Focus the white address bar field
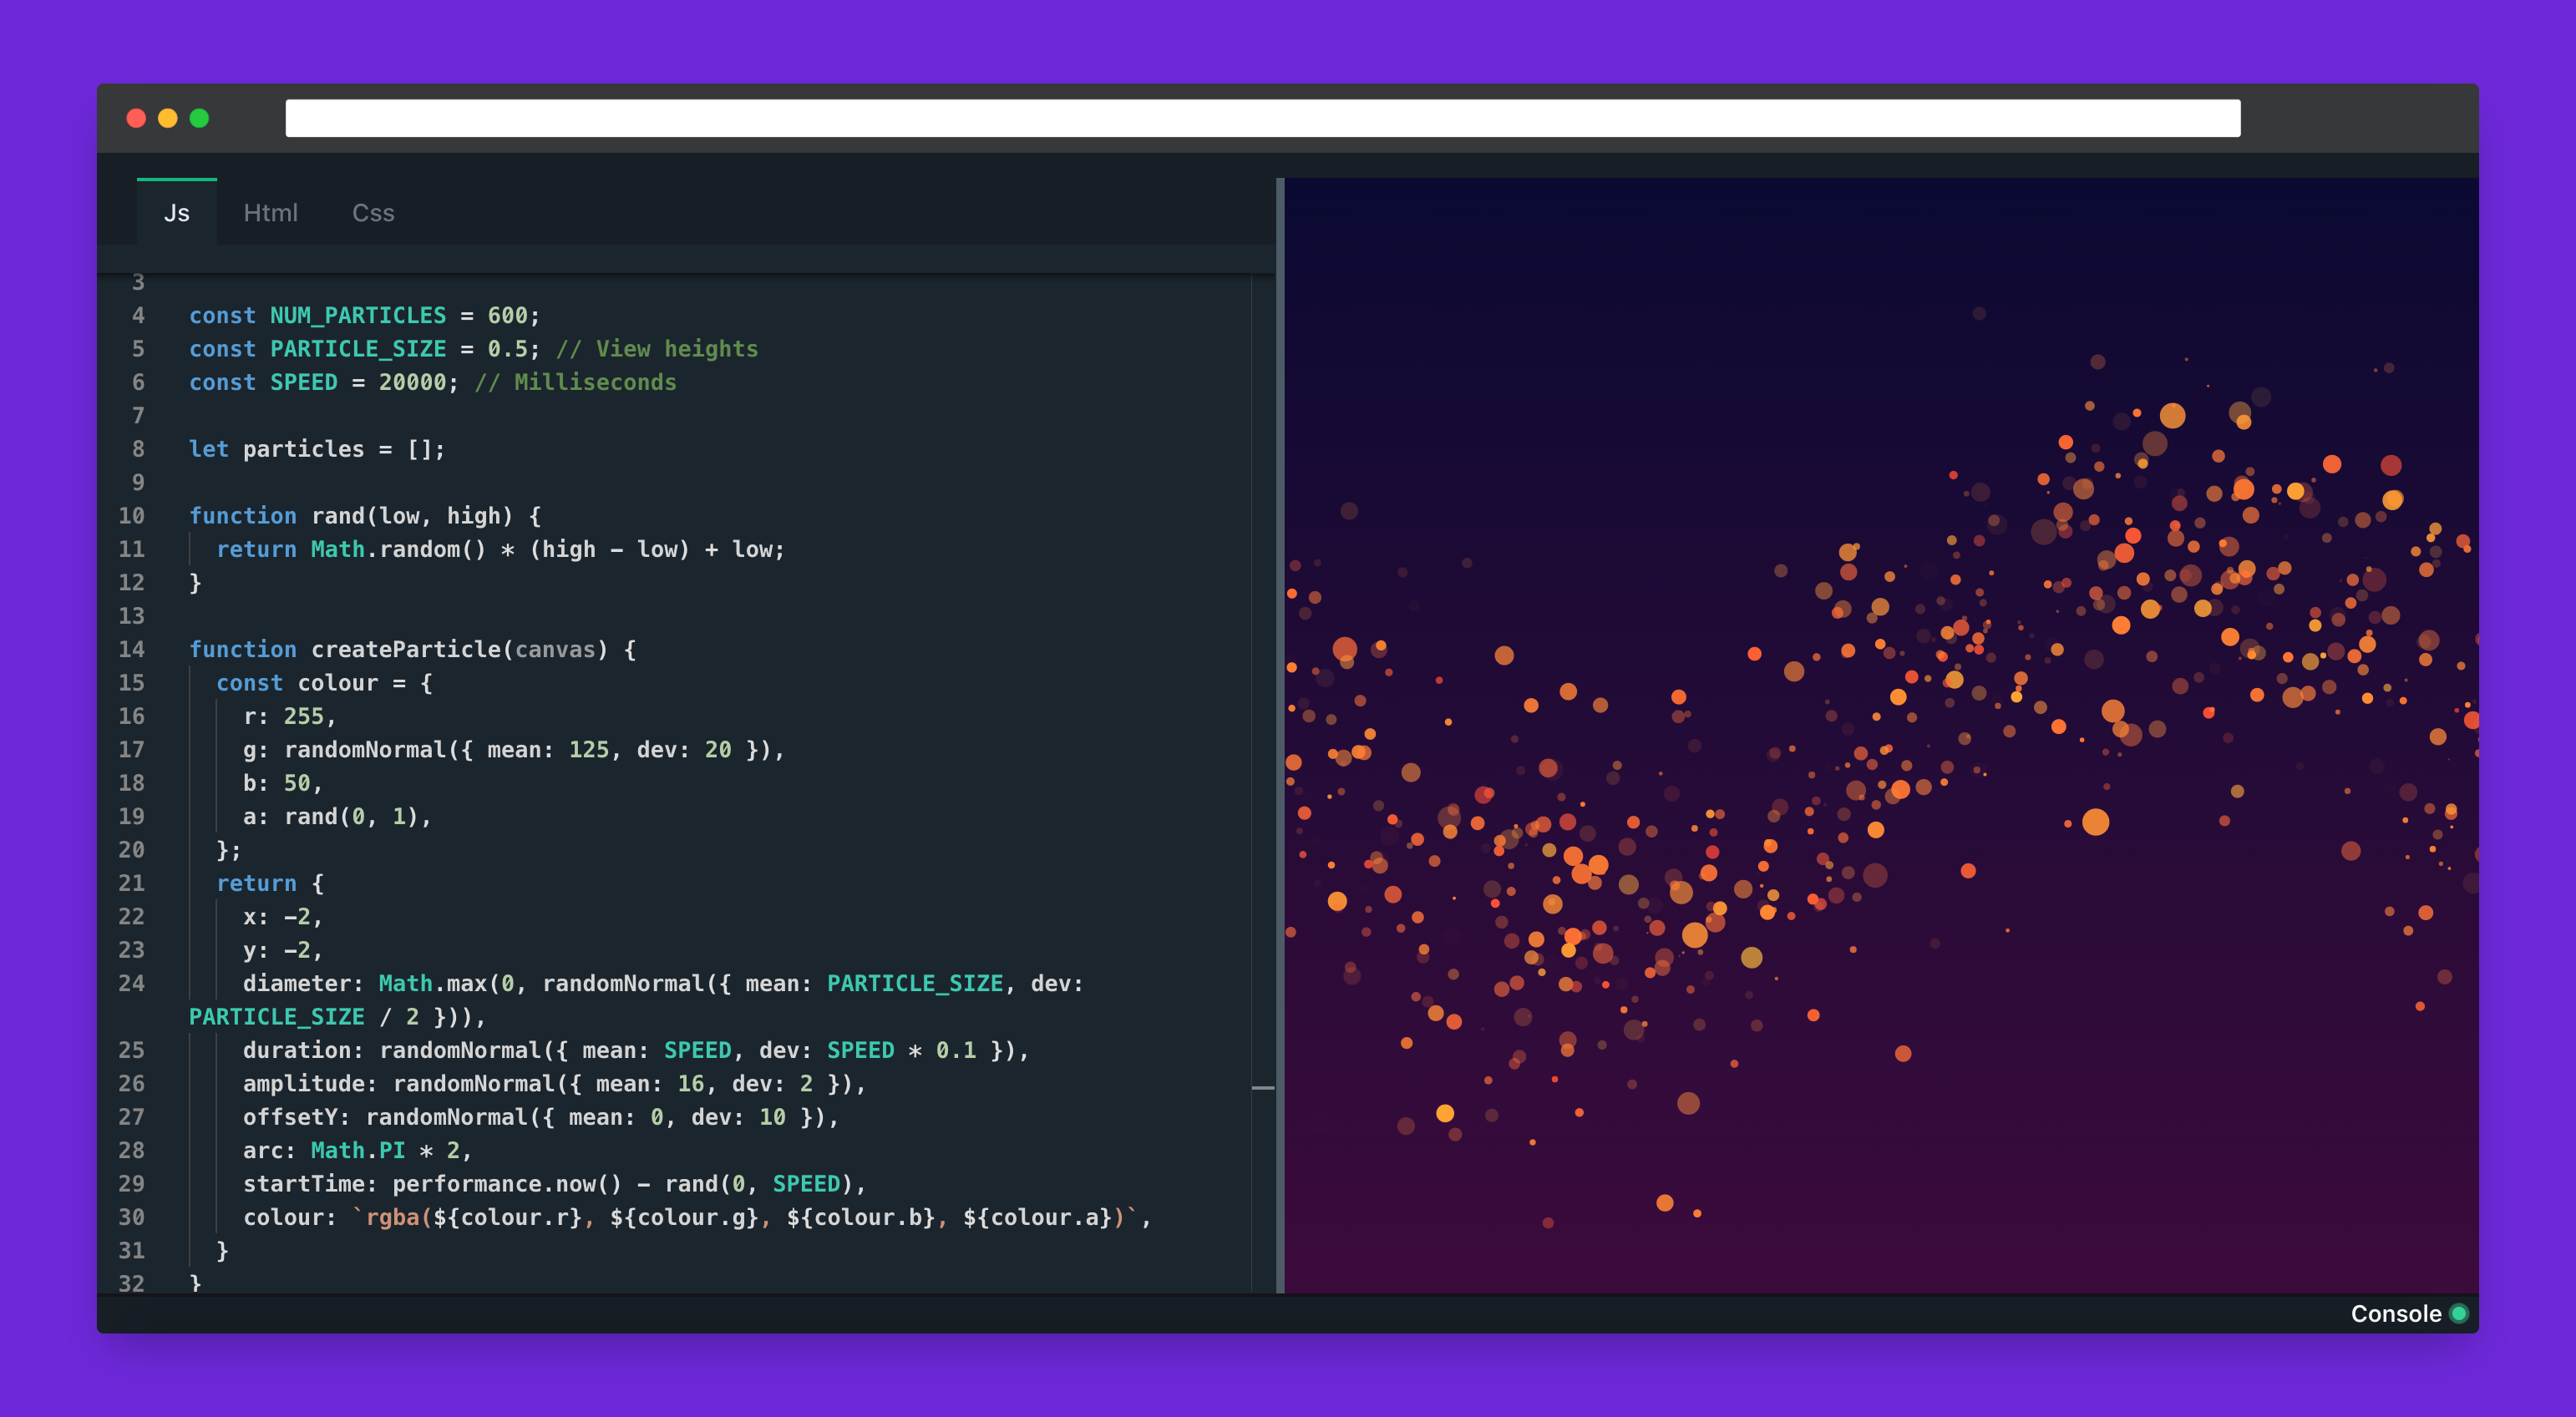The image size is (2576, 1417). click(1262, 118)
